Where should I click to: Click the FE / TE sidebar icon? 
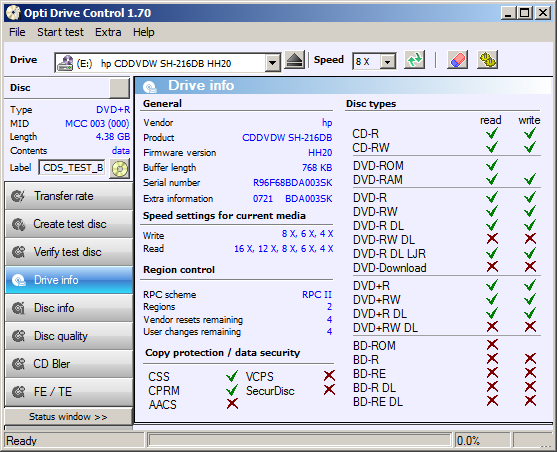pyautogui.click(x=18, y=392)
